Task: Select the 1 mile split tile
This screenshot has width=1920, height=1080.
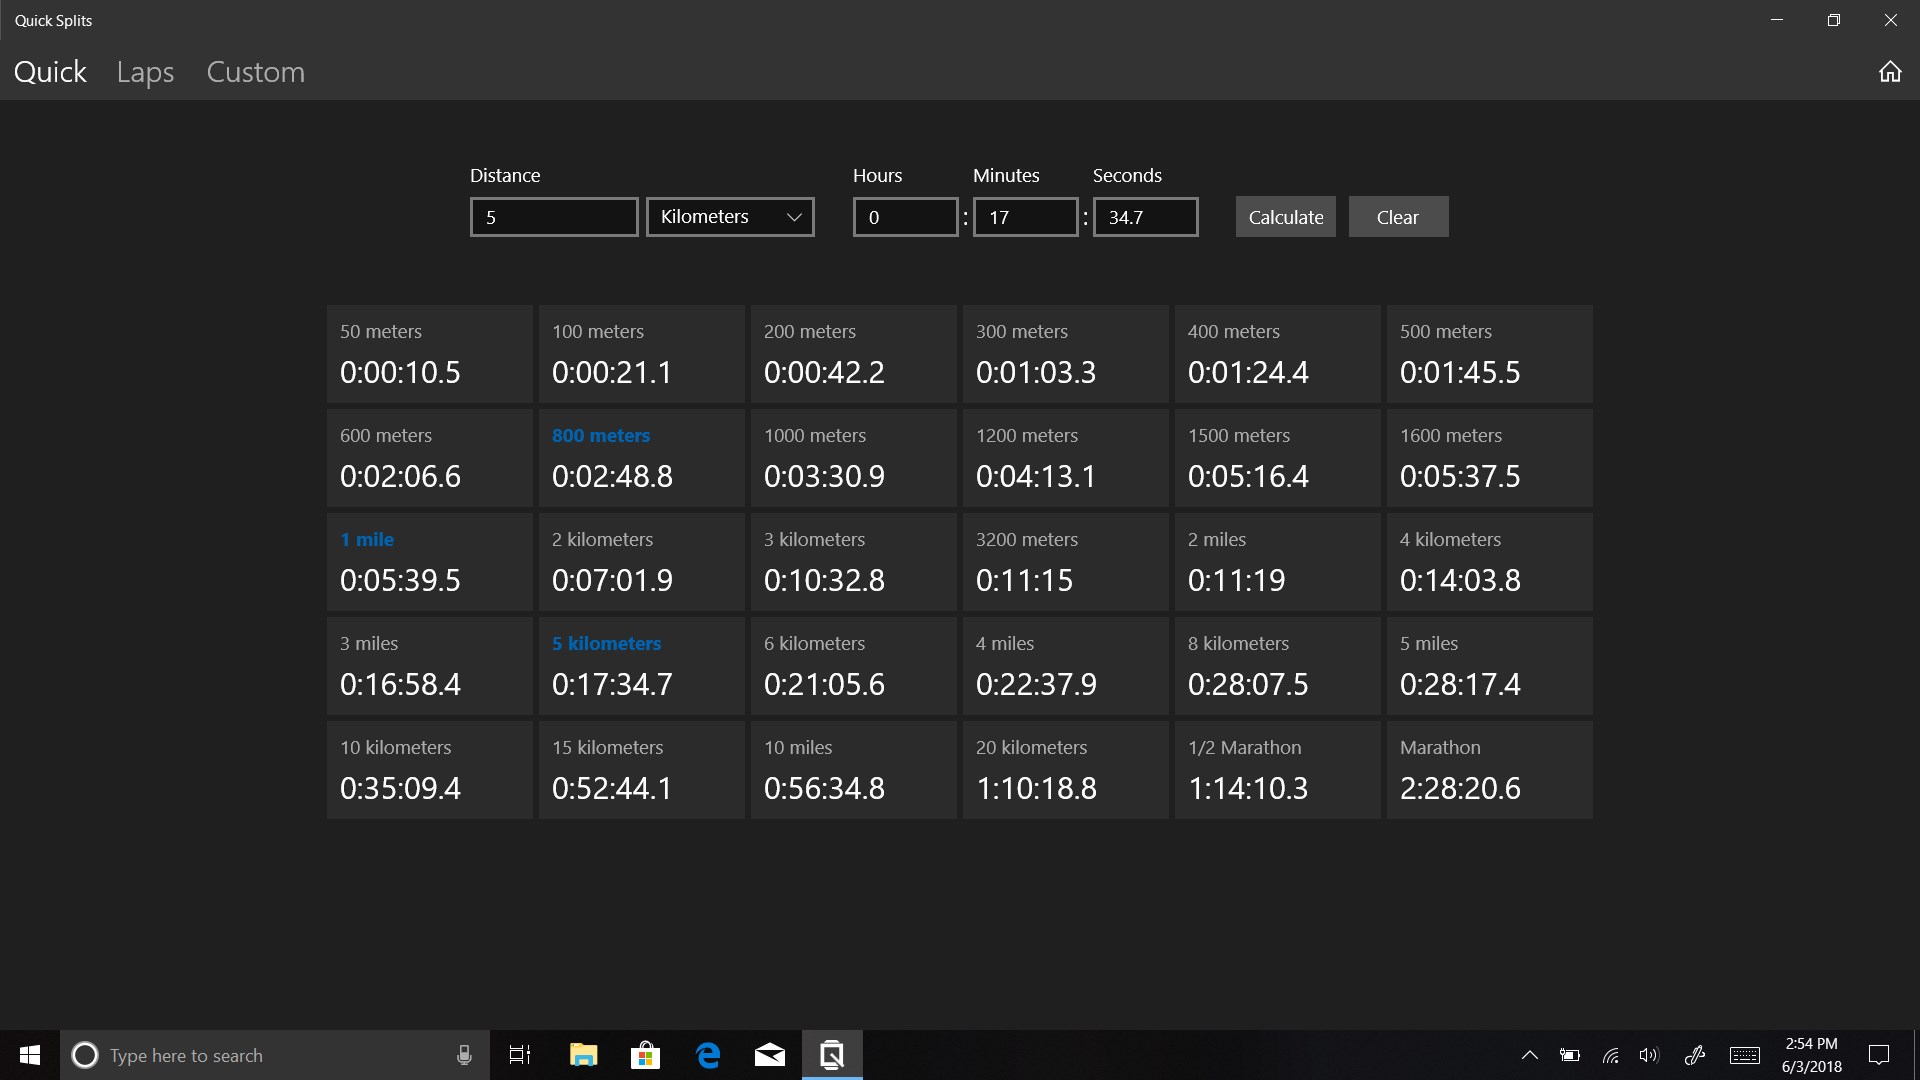Action: tap(429, 562)
